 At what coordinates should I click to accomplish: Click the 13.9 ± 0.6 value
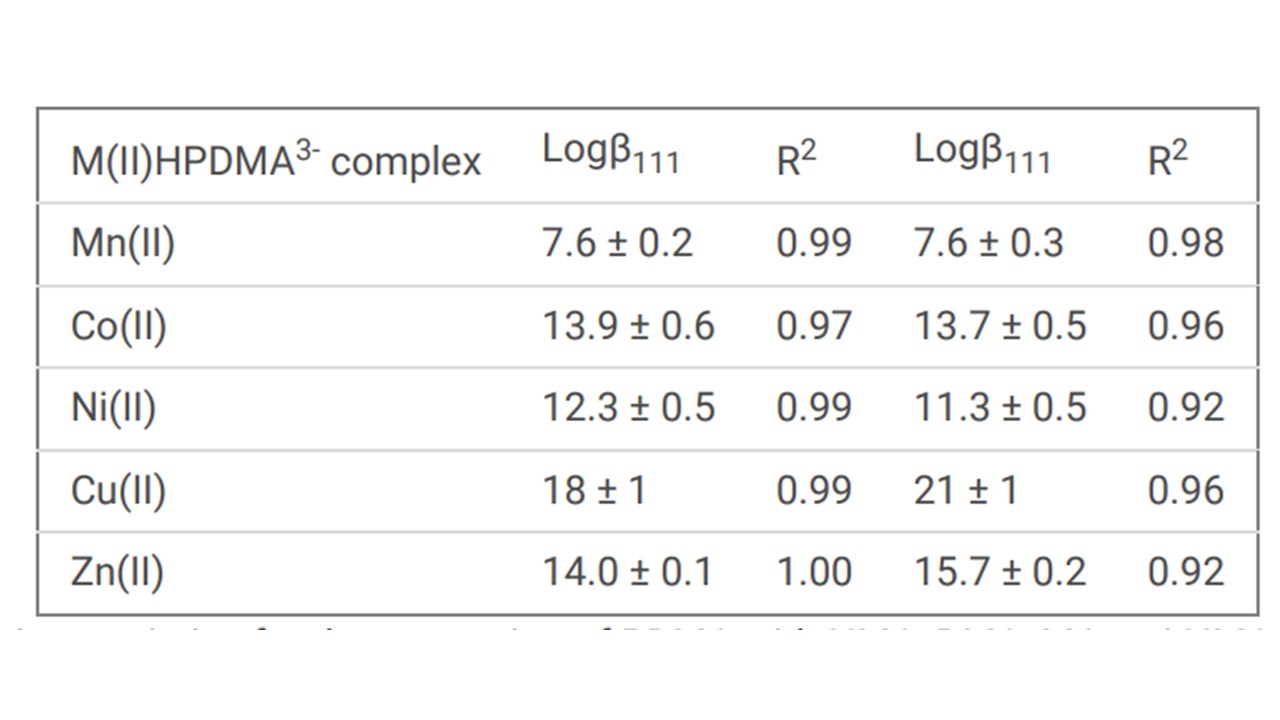(x=628, y=326)
